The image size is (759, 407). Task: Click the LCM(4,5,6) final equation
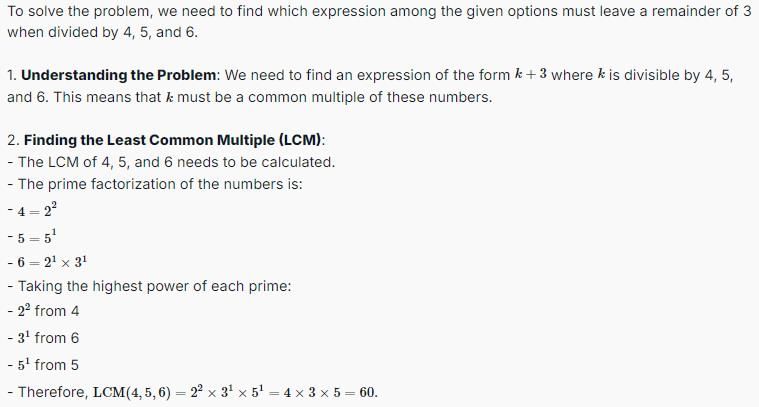(x=235, y=392)
